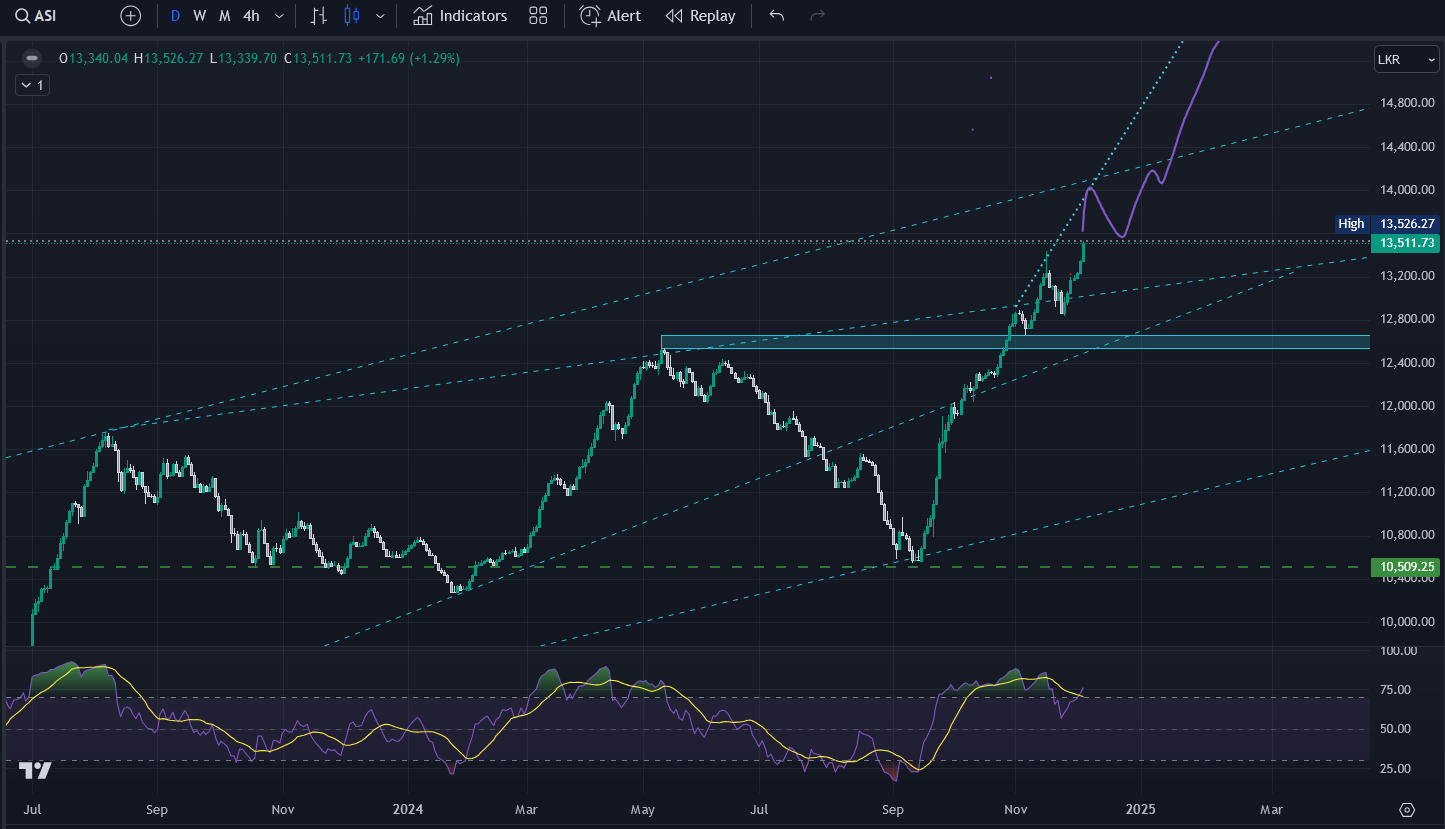The image size is (1445, 829).
Task: Open the timeframe list chevron after 4h
Action: 279,16
